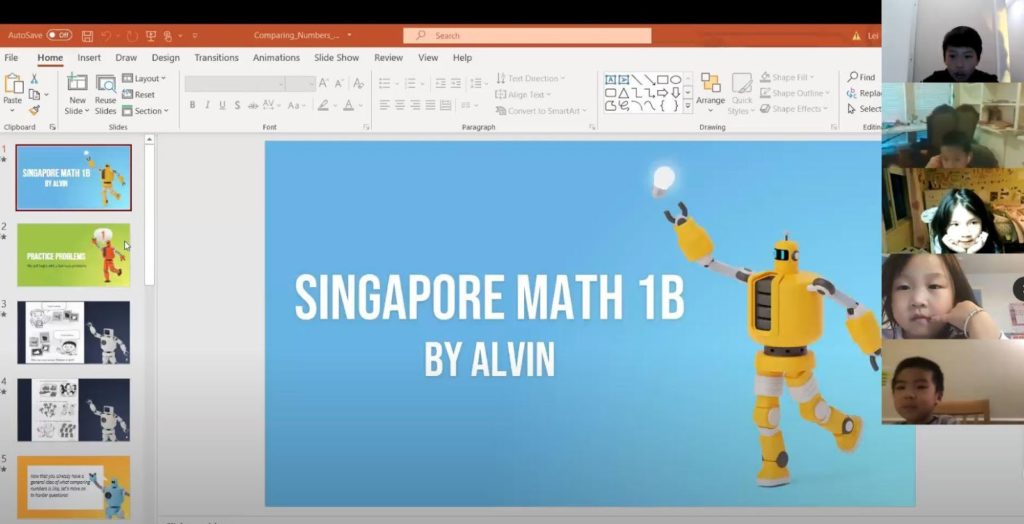
Task: Click the Search box in title bar
Action: tap(527, 35)
